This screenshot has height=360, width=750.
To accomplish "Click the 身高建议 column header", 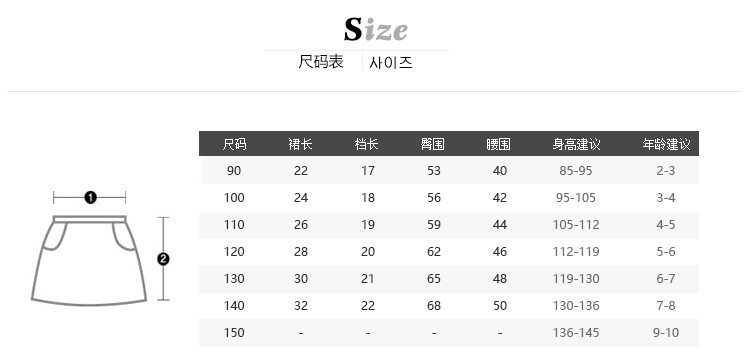I will (576, 144).
